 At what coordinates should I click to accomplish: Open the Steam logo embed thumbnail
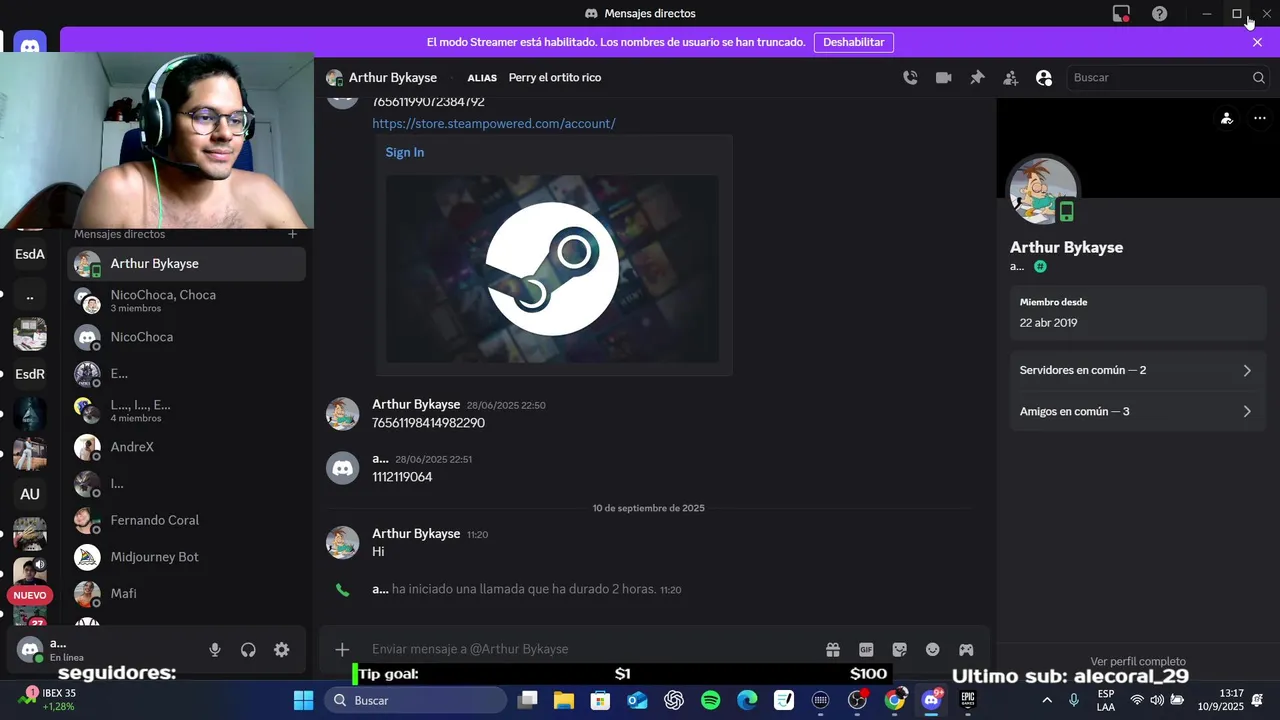552,269
